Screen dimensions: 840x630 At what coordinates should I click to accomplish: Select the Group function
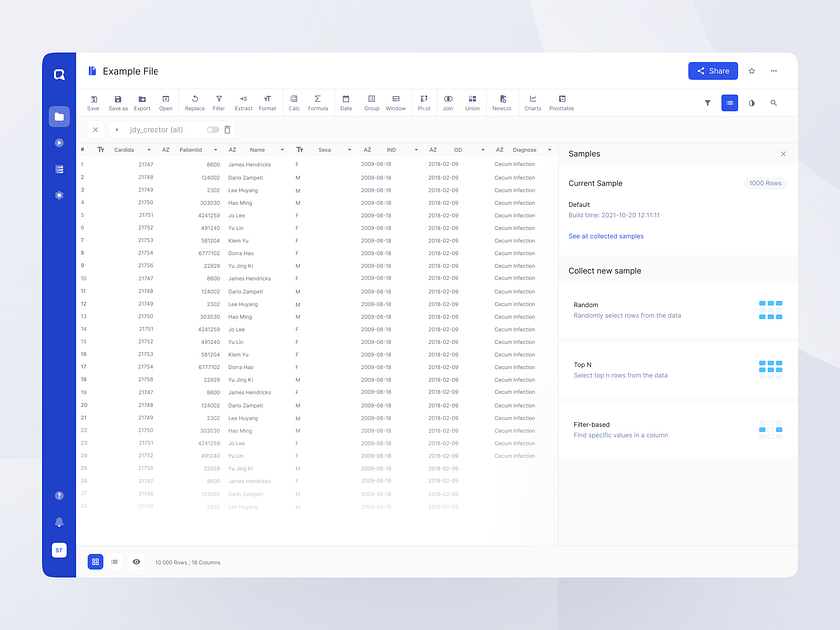tap(371, 100)
